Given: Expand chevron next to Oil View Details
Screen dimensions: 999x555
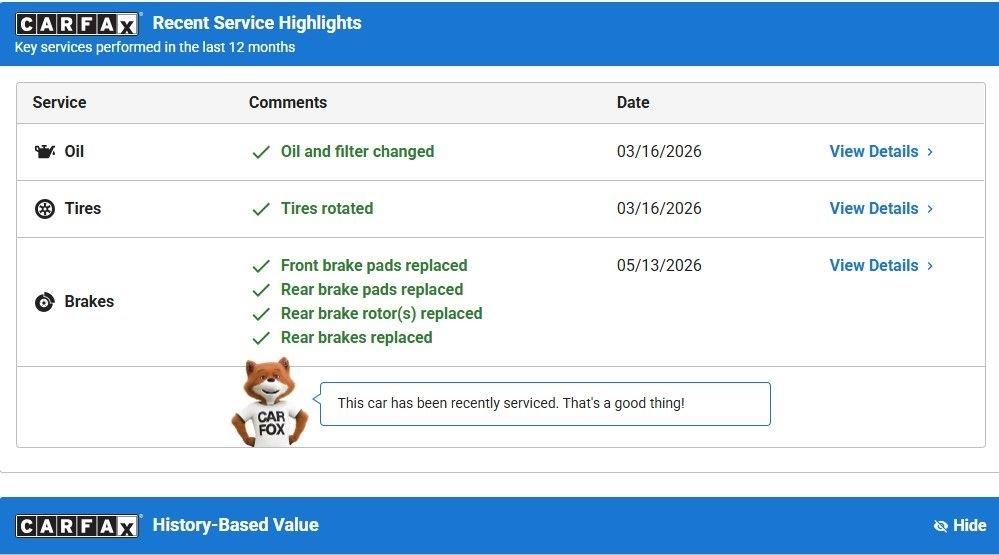Looking at the screenshot, I should coord(930,152).
